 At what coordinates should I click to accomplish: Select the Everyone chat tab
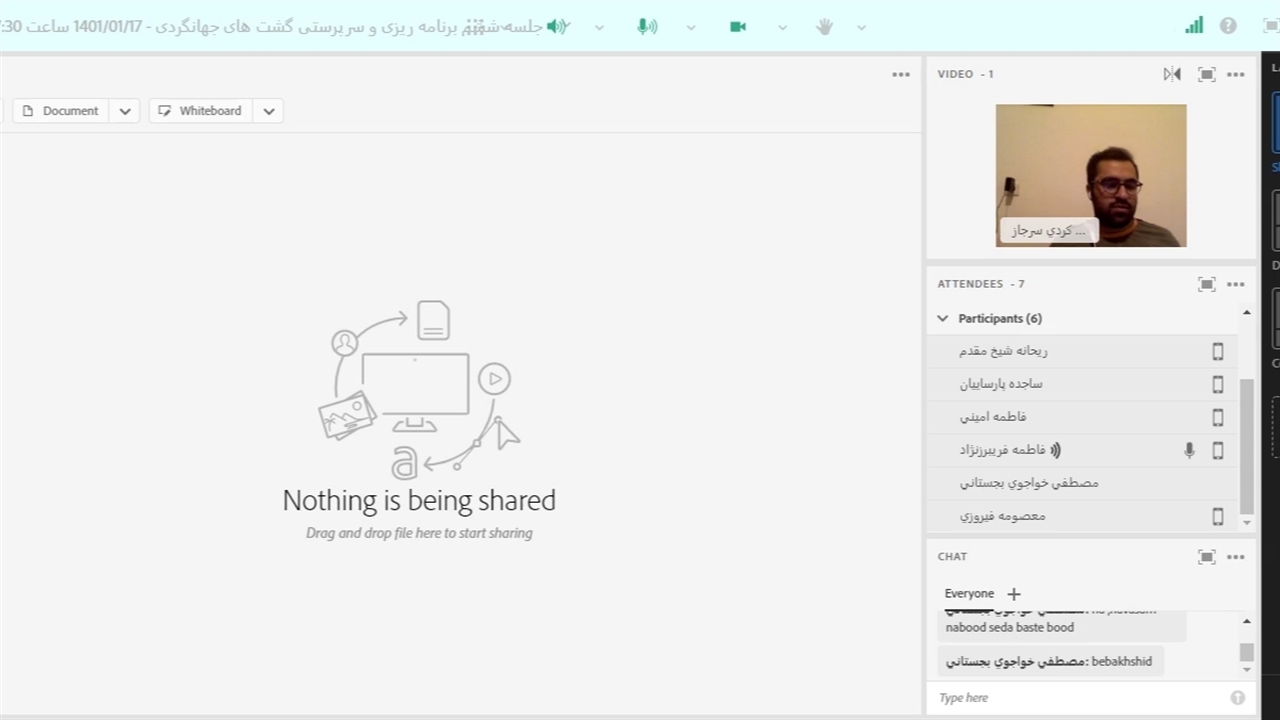coord(969,593)
